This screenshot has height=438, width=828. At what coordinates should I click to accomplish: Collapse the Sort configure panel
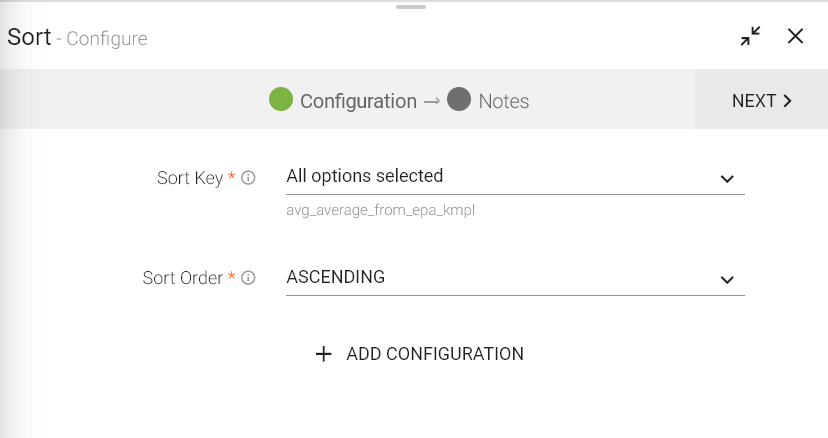pyautogui.click(x=750, y=37)
